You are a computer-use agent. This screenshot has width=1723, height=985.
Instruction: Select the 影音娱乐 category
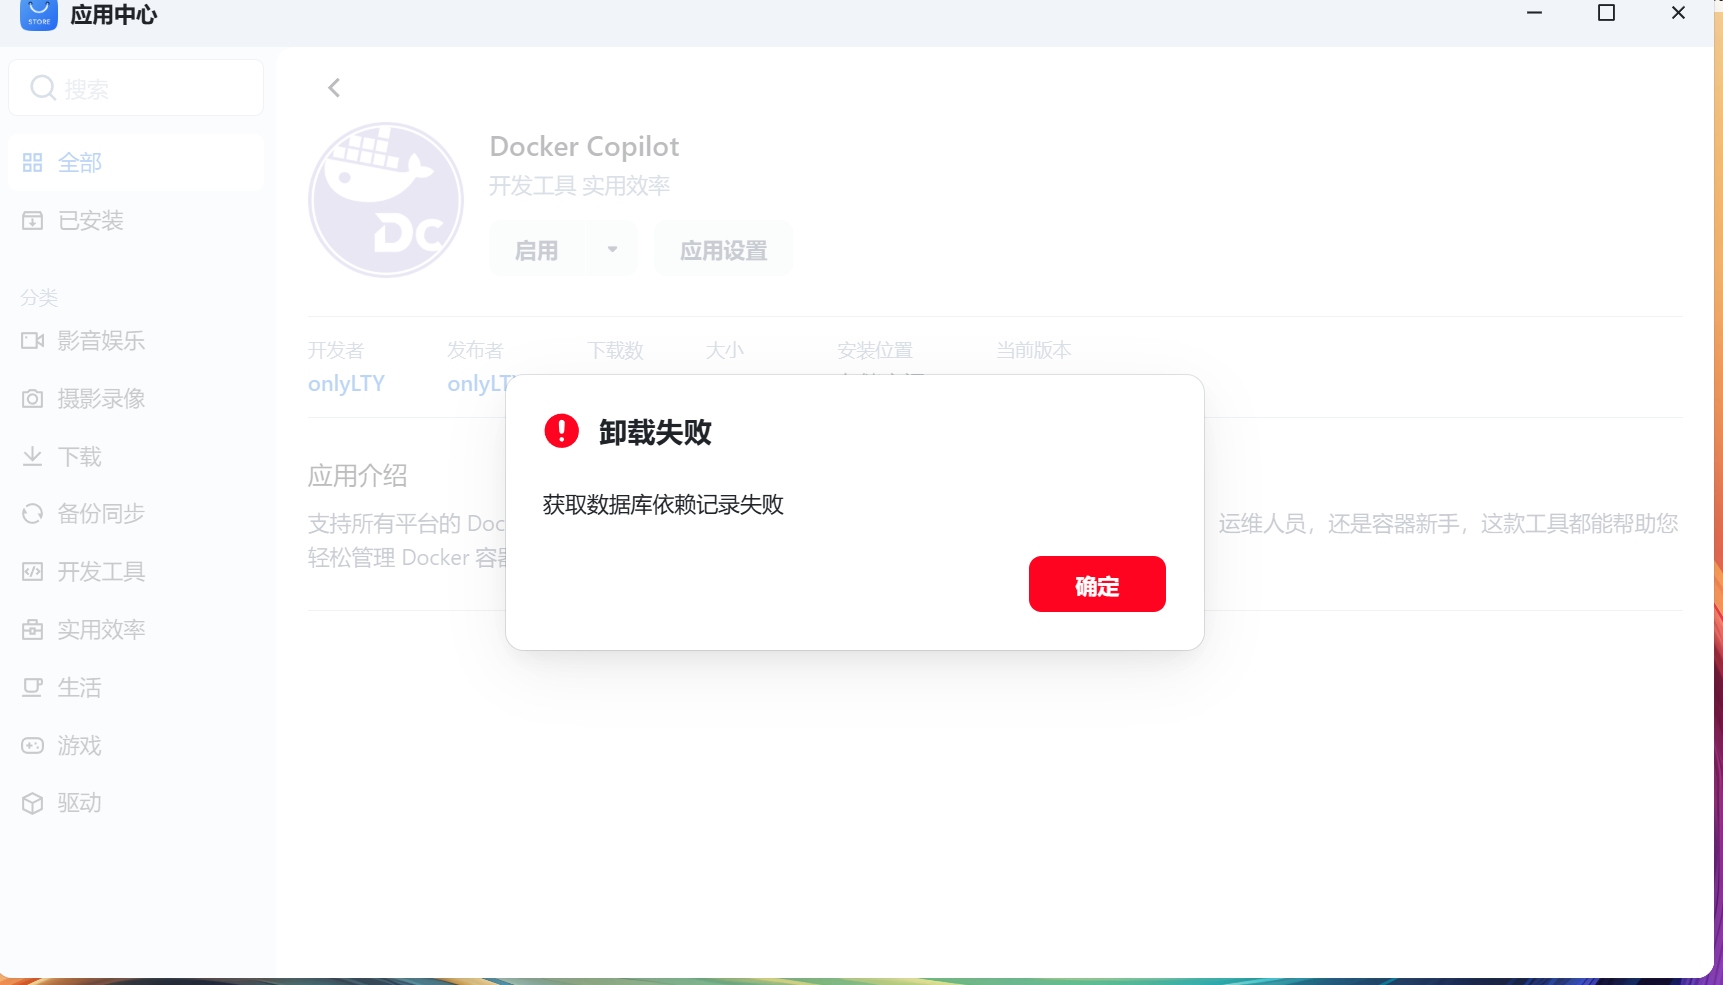(136, 340)
